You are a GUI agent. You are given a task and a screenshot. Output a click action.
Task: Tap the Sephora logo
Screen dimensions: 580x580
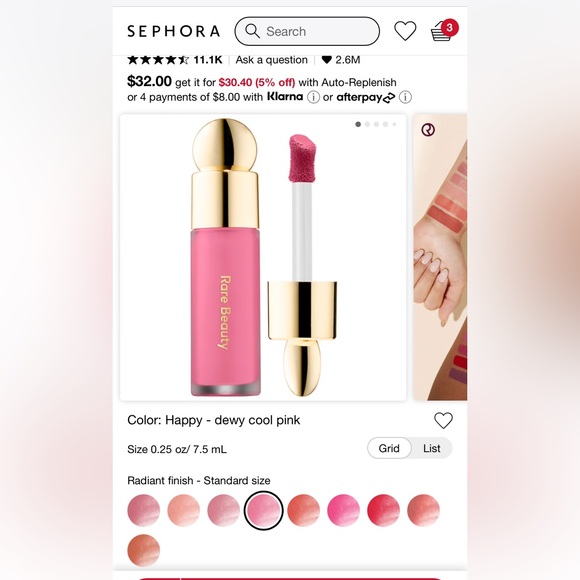point(173,31)
